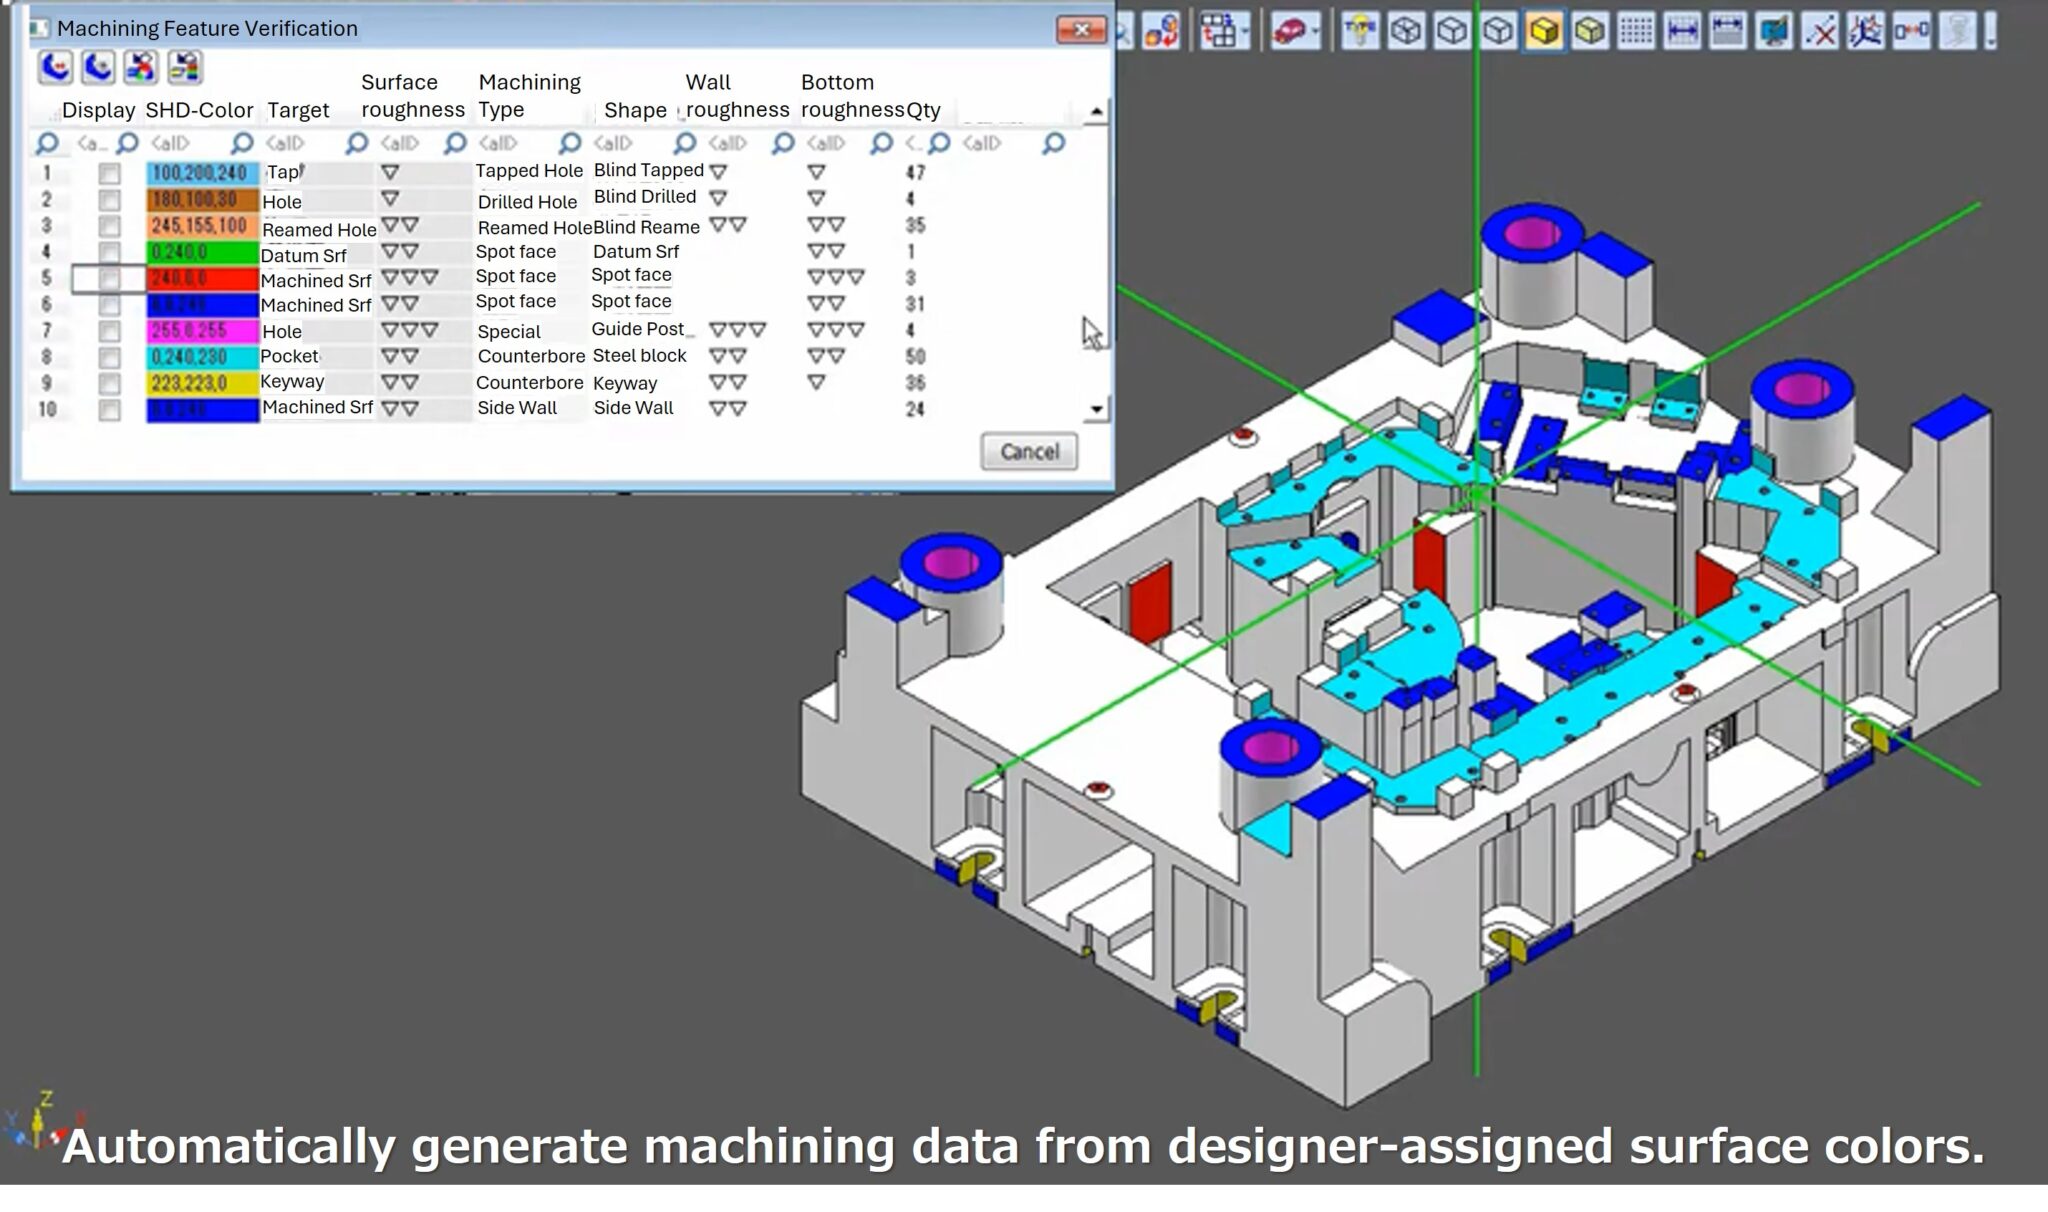Click the table scrollbar down arrow
The width and height of the screenshot is (2048, 1212).
1097,409
